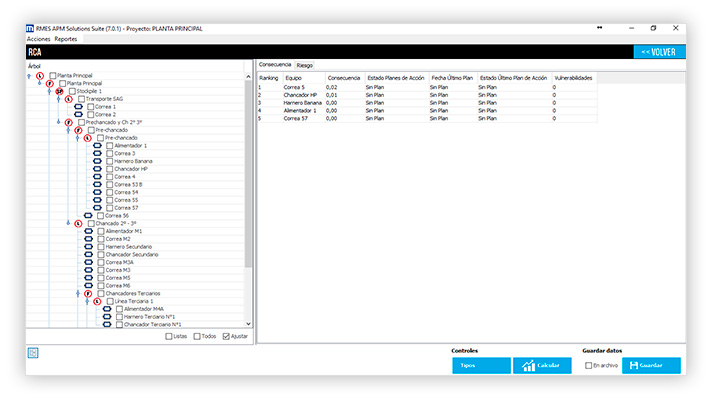The height and width of the screenshot is (399, 716).
Task: Collapse the Prechancado y Ch 2° 3° branch
Action: [x=58, y=122]
